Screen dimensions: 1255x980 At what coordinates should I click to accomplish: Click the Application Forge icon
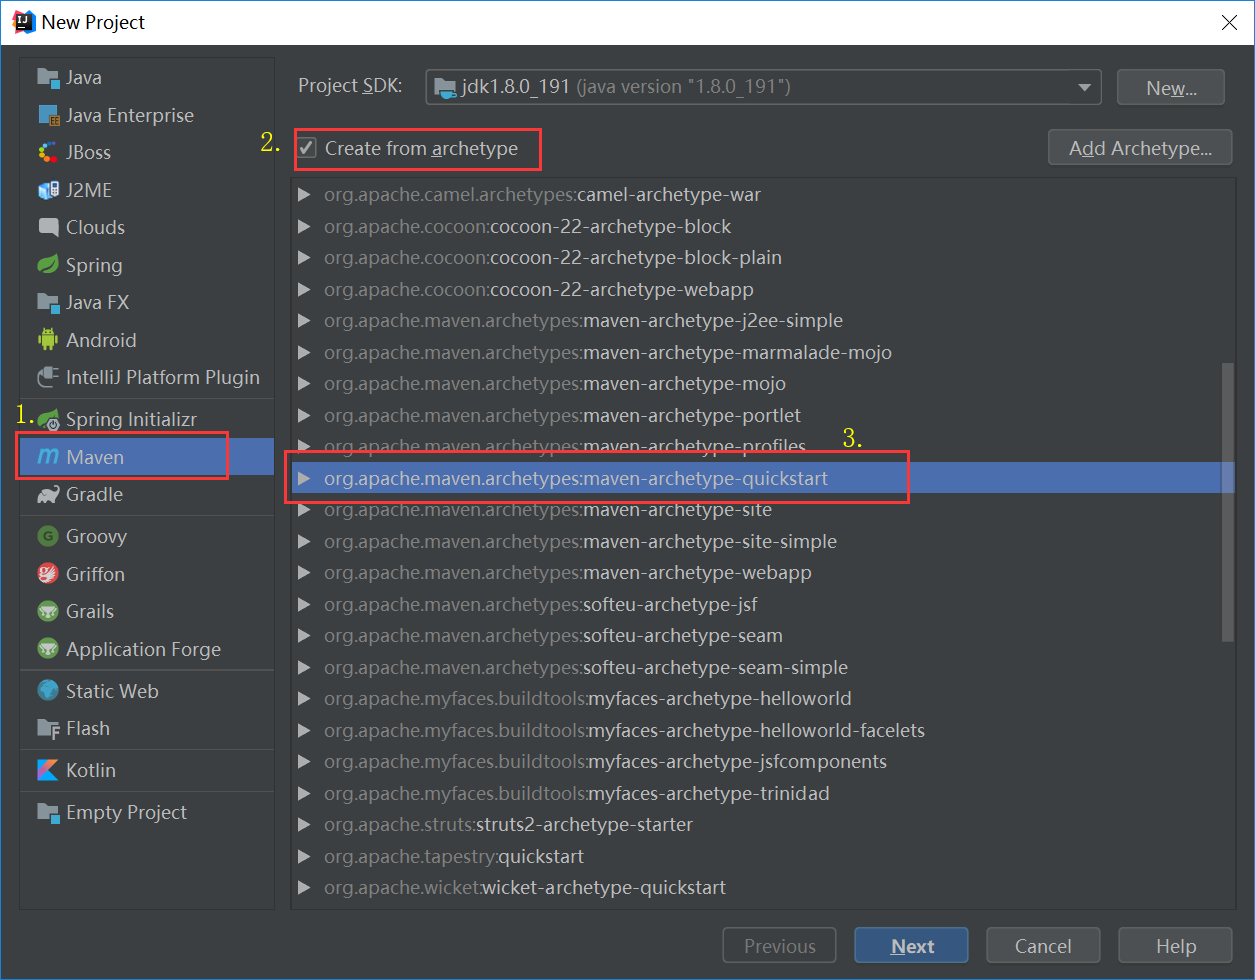[48, 649]
